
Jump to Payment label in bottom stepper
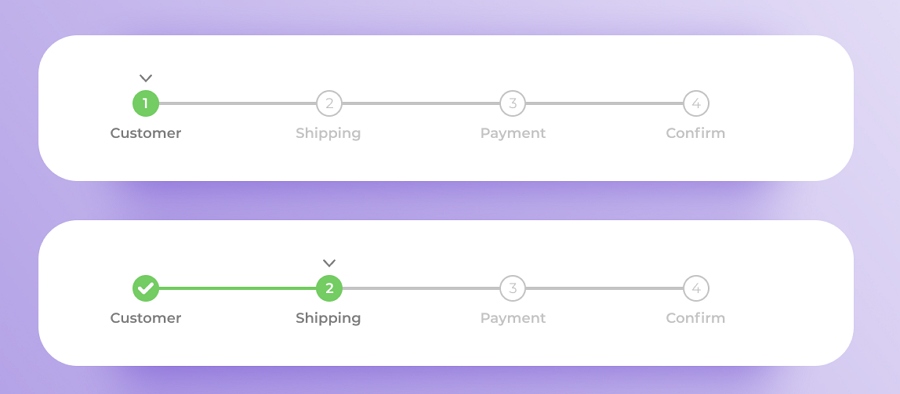(x=513, y=319)
